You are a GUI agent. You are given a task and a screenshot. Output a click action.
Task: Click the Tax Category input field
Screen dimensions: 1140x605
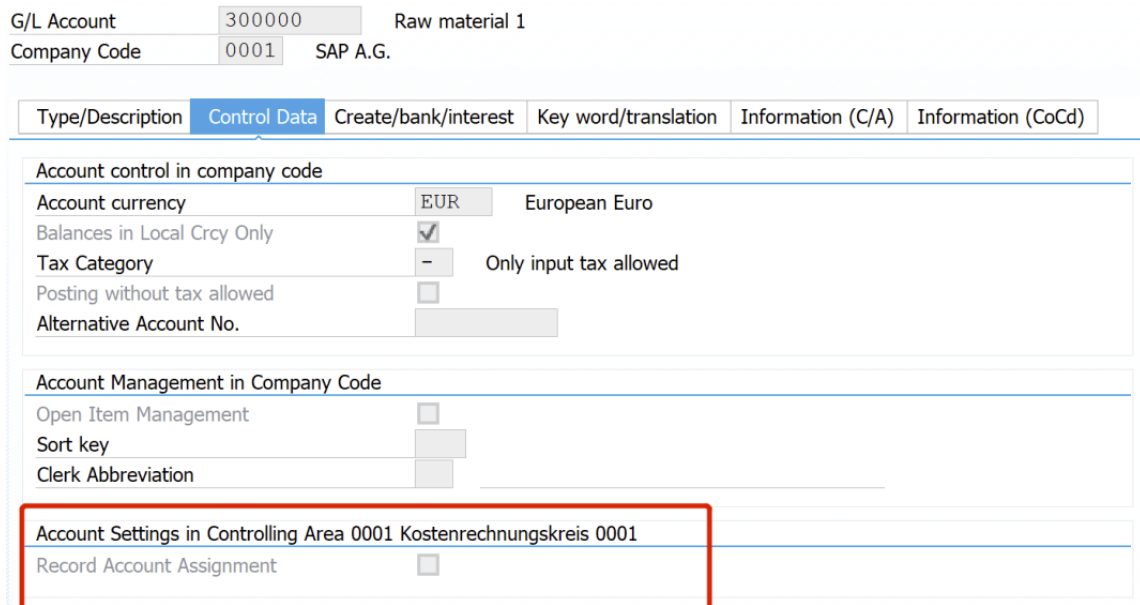point(433,263)
